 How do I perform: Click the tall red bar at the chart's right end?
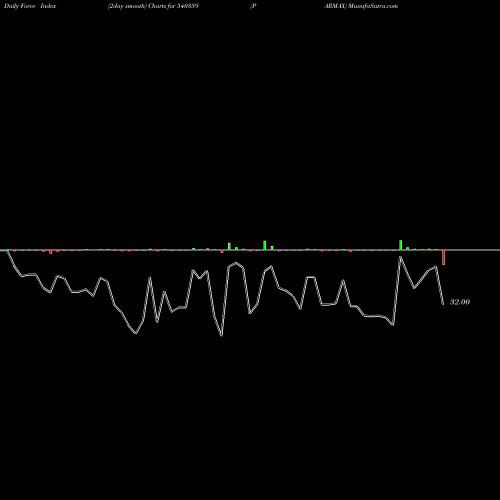click(443, 257)
